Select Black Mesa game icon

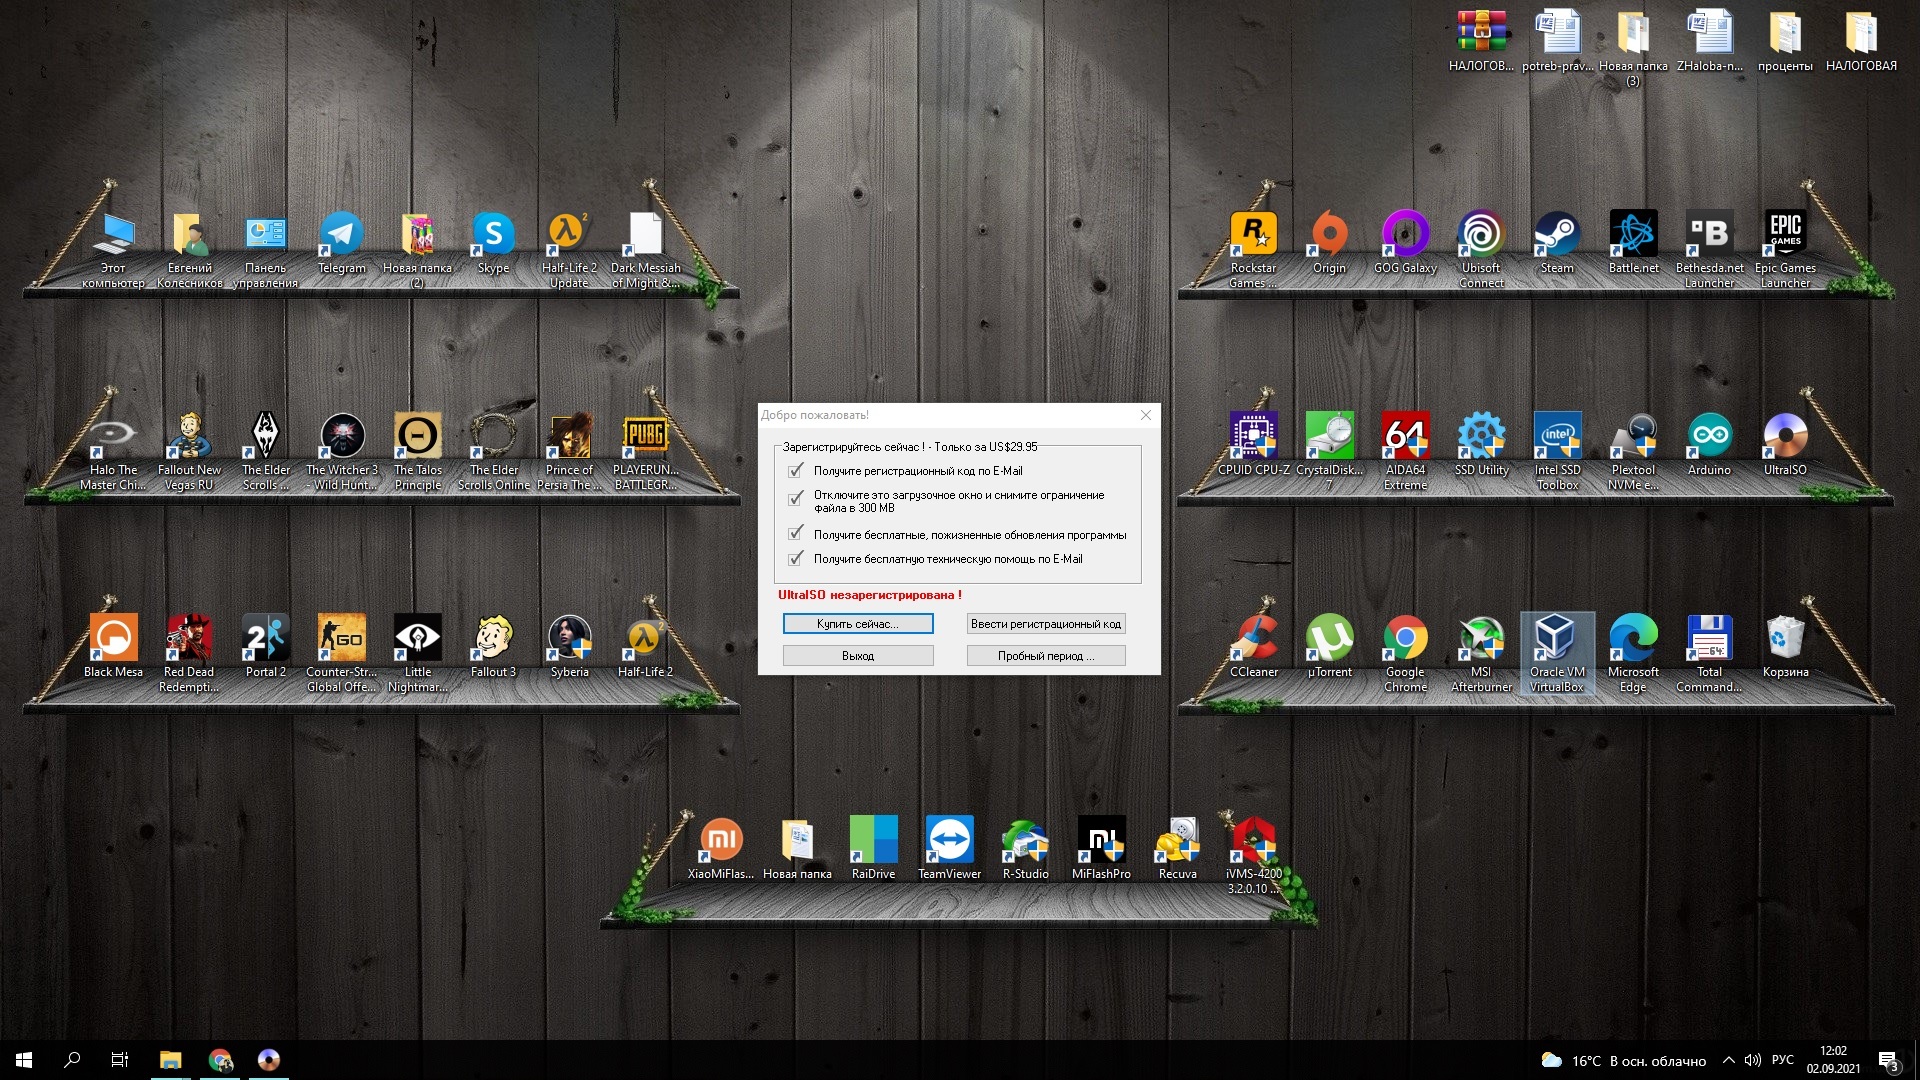(x=114, y=647)
